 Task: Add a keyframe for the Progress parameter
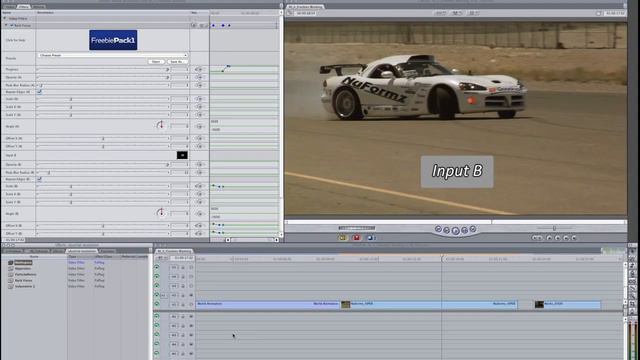tap(200, 70)
